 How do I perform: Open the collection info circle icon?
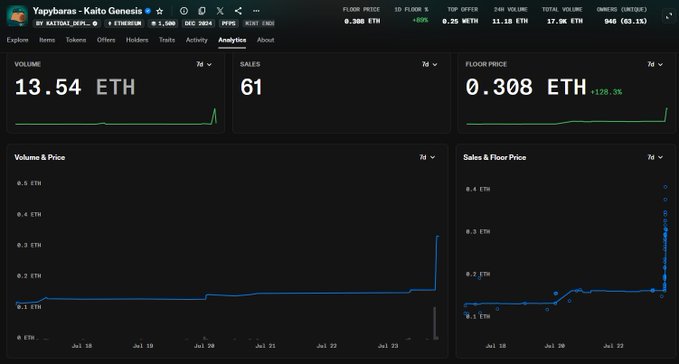184,11
